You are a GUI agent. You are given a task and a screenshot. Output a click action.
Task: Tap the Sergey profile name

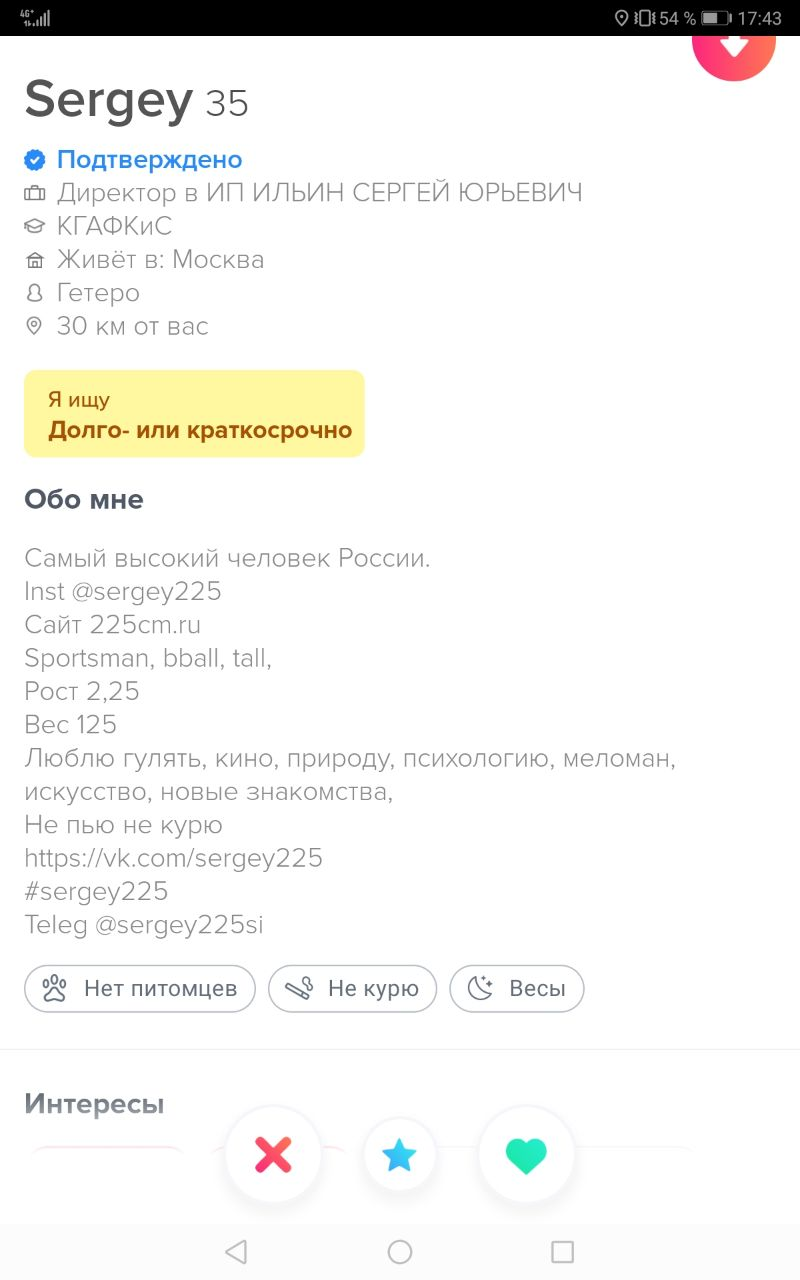pos(108,100)
